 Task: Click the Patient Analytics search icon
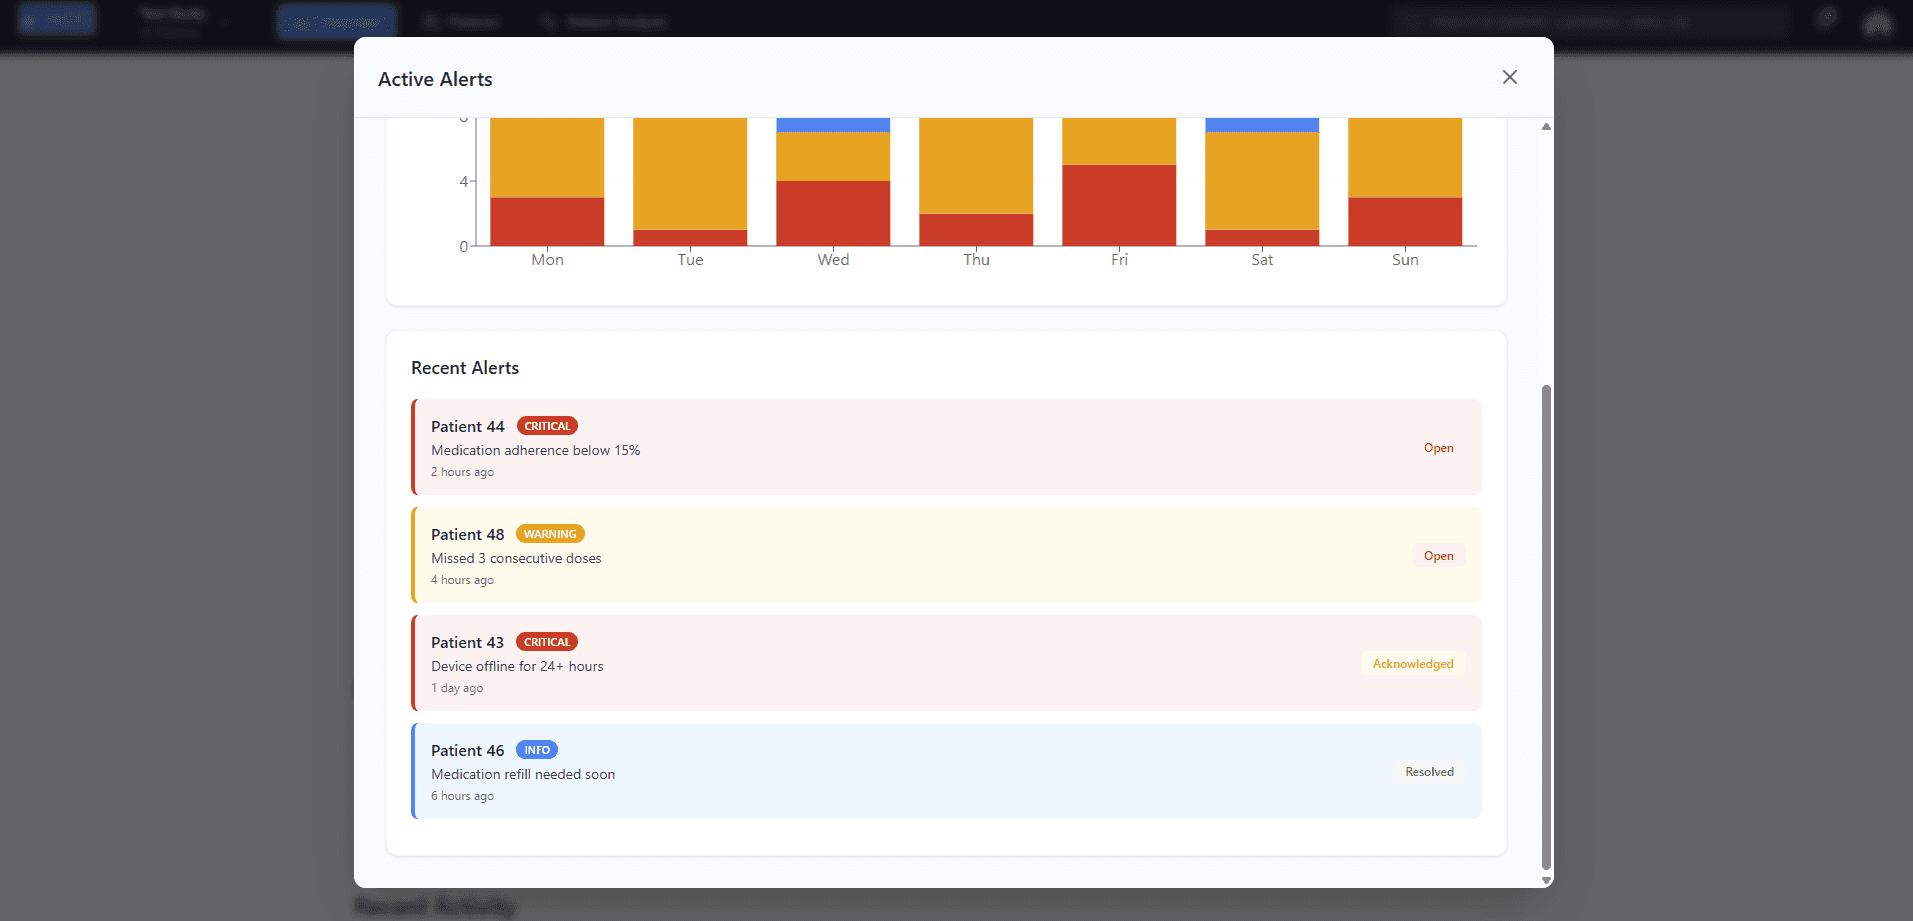coord(548,21)
